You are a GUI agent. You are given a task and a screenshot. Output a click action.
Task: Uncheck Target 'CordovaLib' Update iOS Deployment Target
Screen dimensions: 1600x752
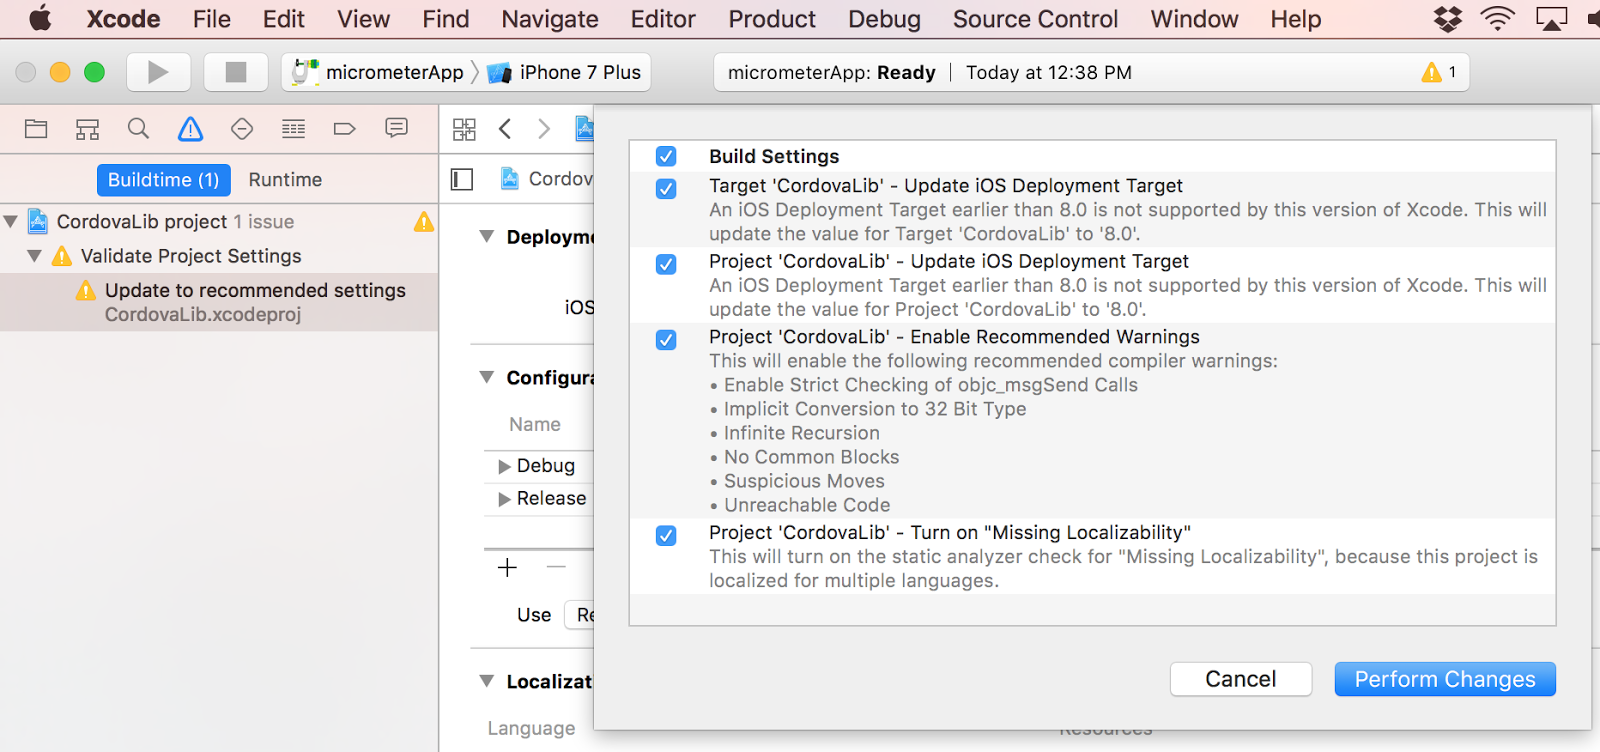(x=666, y=189)
